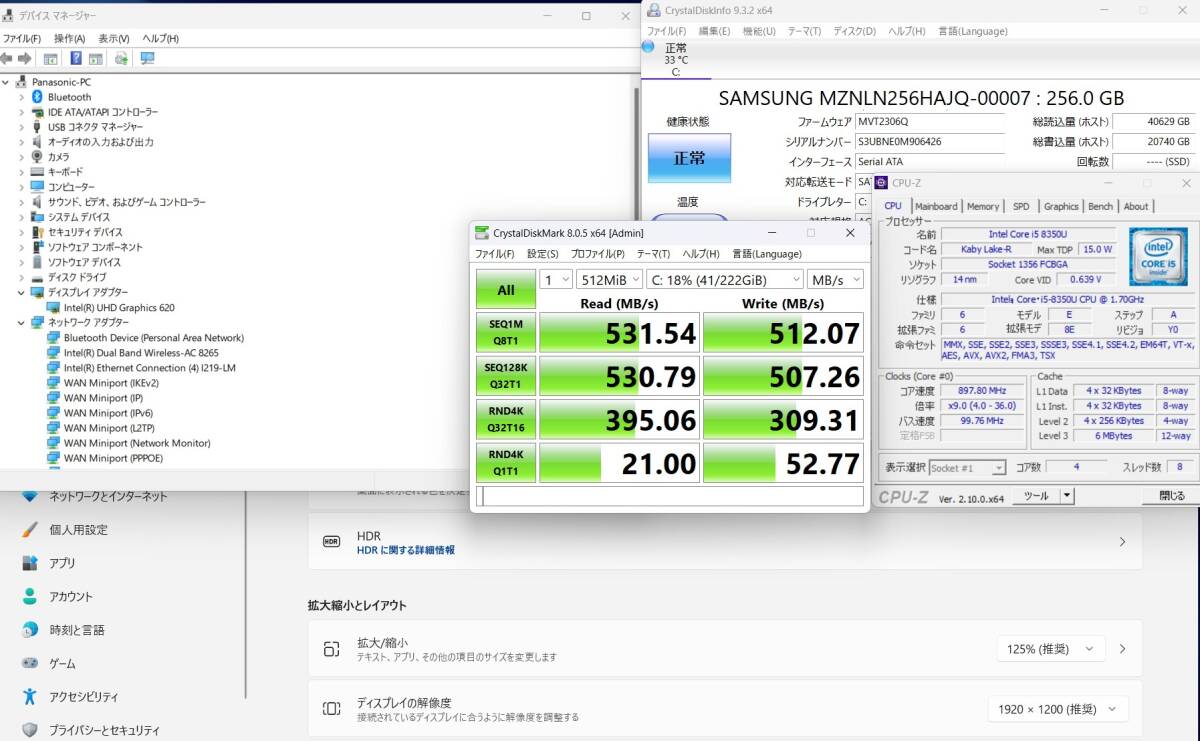Open the 表示(V) menu in Device Manager
1200x741 pixels.
click(x=113, y=36)
